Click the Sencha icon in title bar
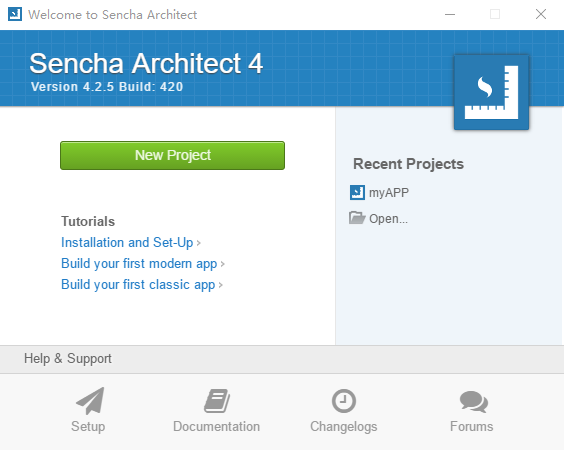Screen dimensions: 564x450 click(15, 14)
